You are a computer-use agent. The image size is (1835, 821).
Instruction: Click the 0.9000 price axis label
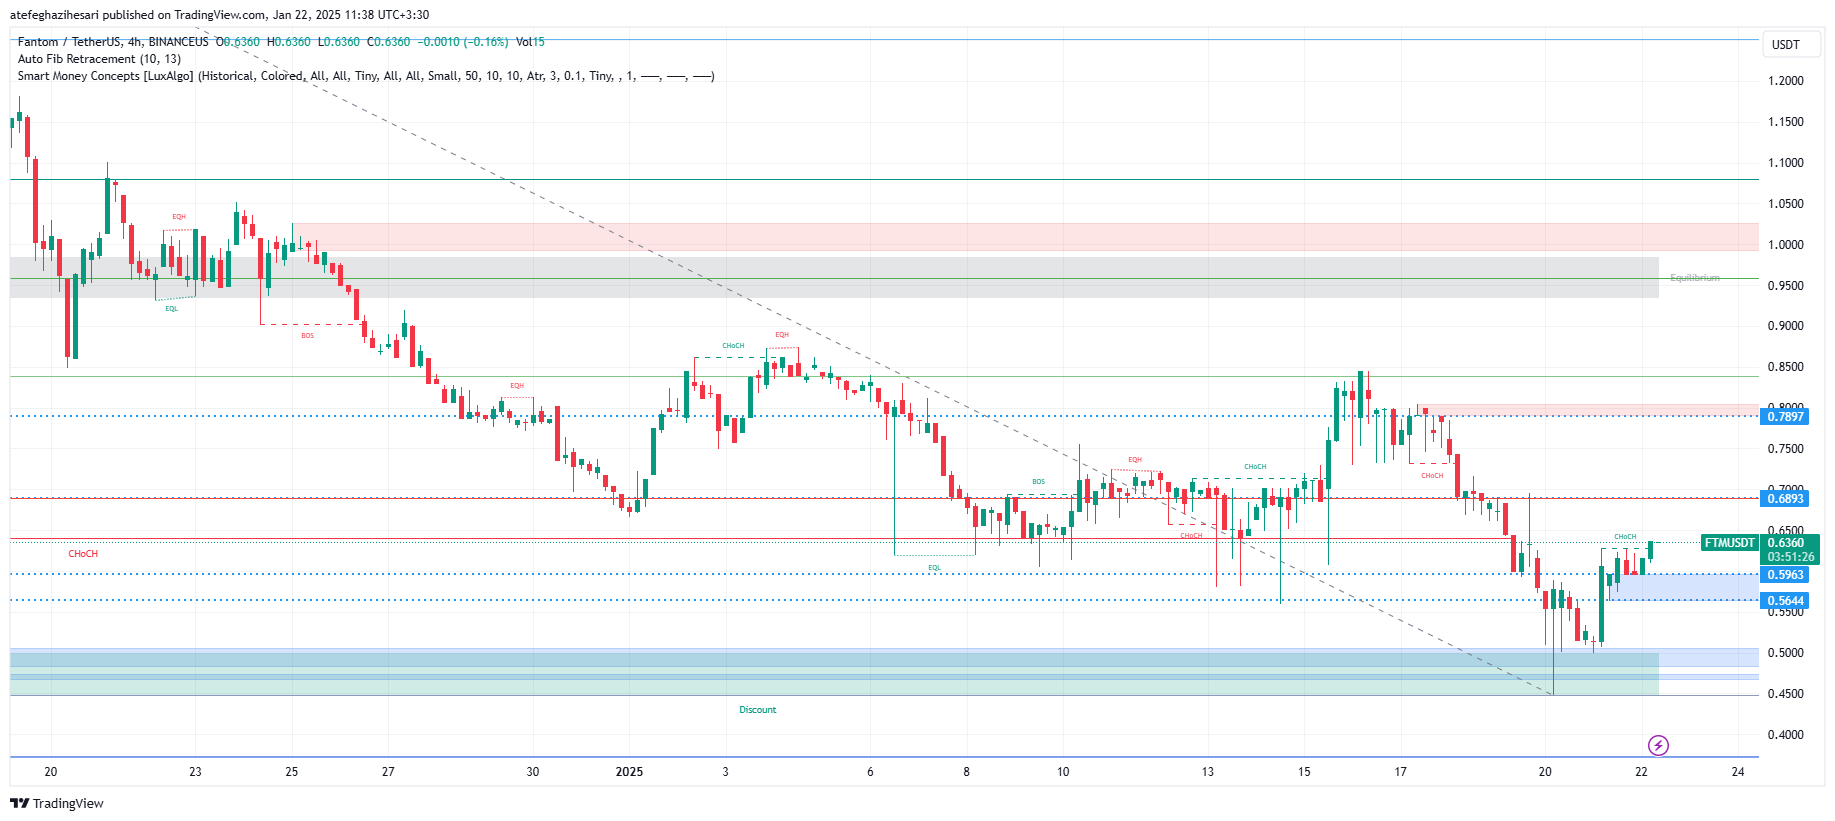tap(1786, 326)
